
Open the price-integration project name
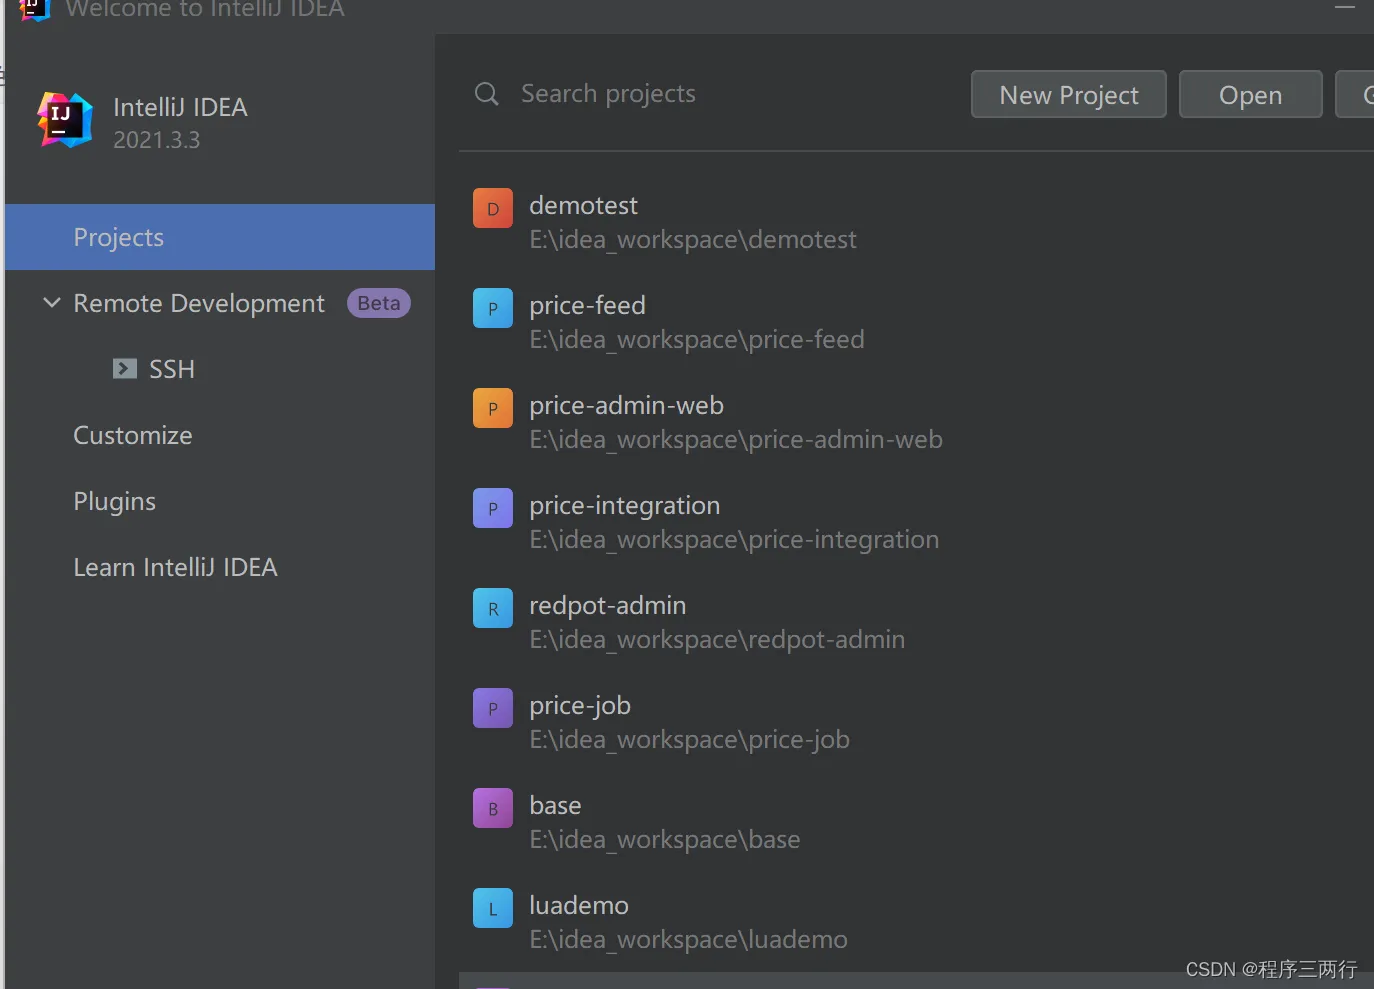click(624, 505)
